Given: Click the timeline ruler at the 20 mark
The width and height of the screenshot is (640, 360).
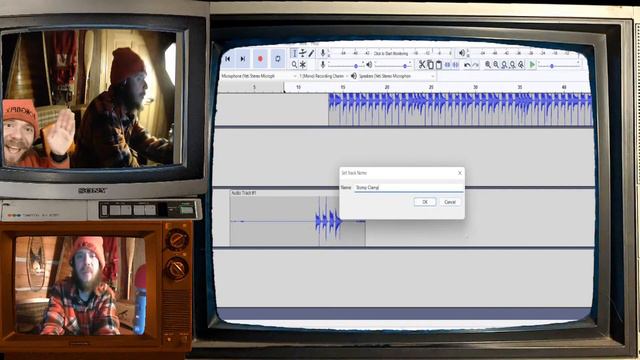Looking at the screenshot, I should (x=387, y=87).
